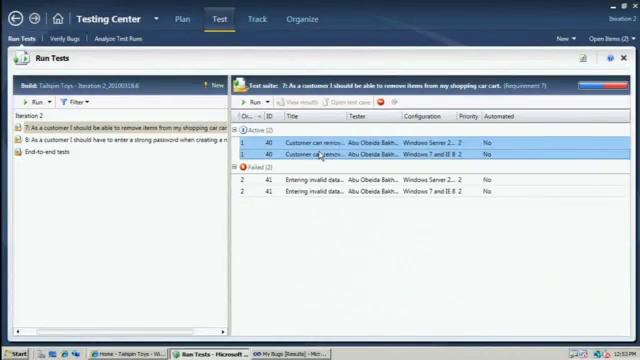Sort by the ID column header
The width and height of the screenshot is (640, 360).
(274, 116)
